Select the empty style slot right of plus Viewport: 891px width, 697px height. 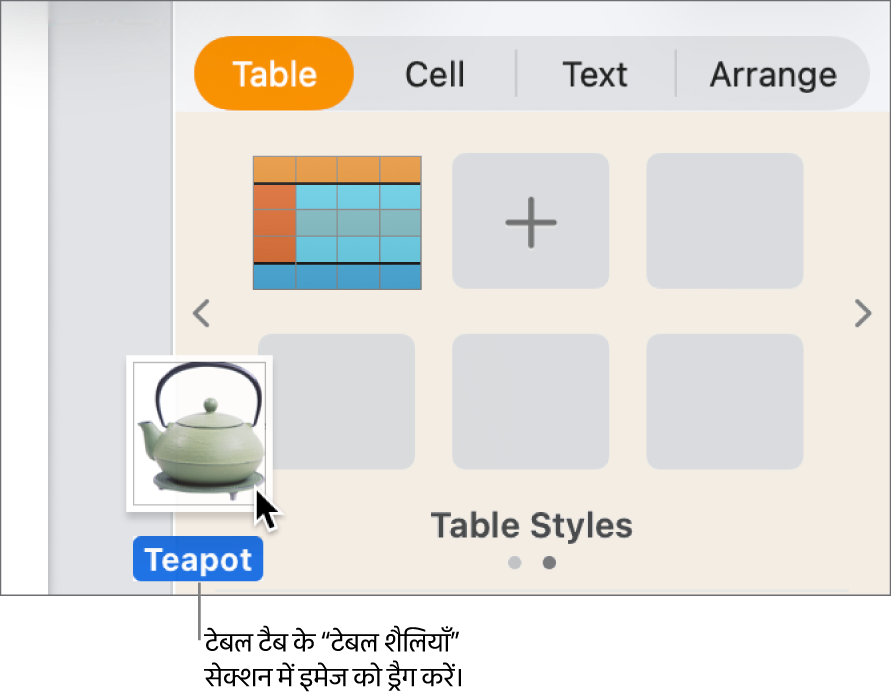[725, 221]
